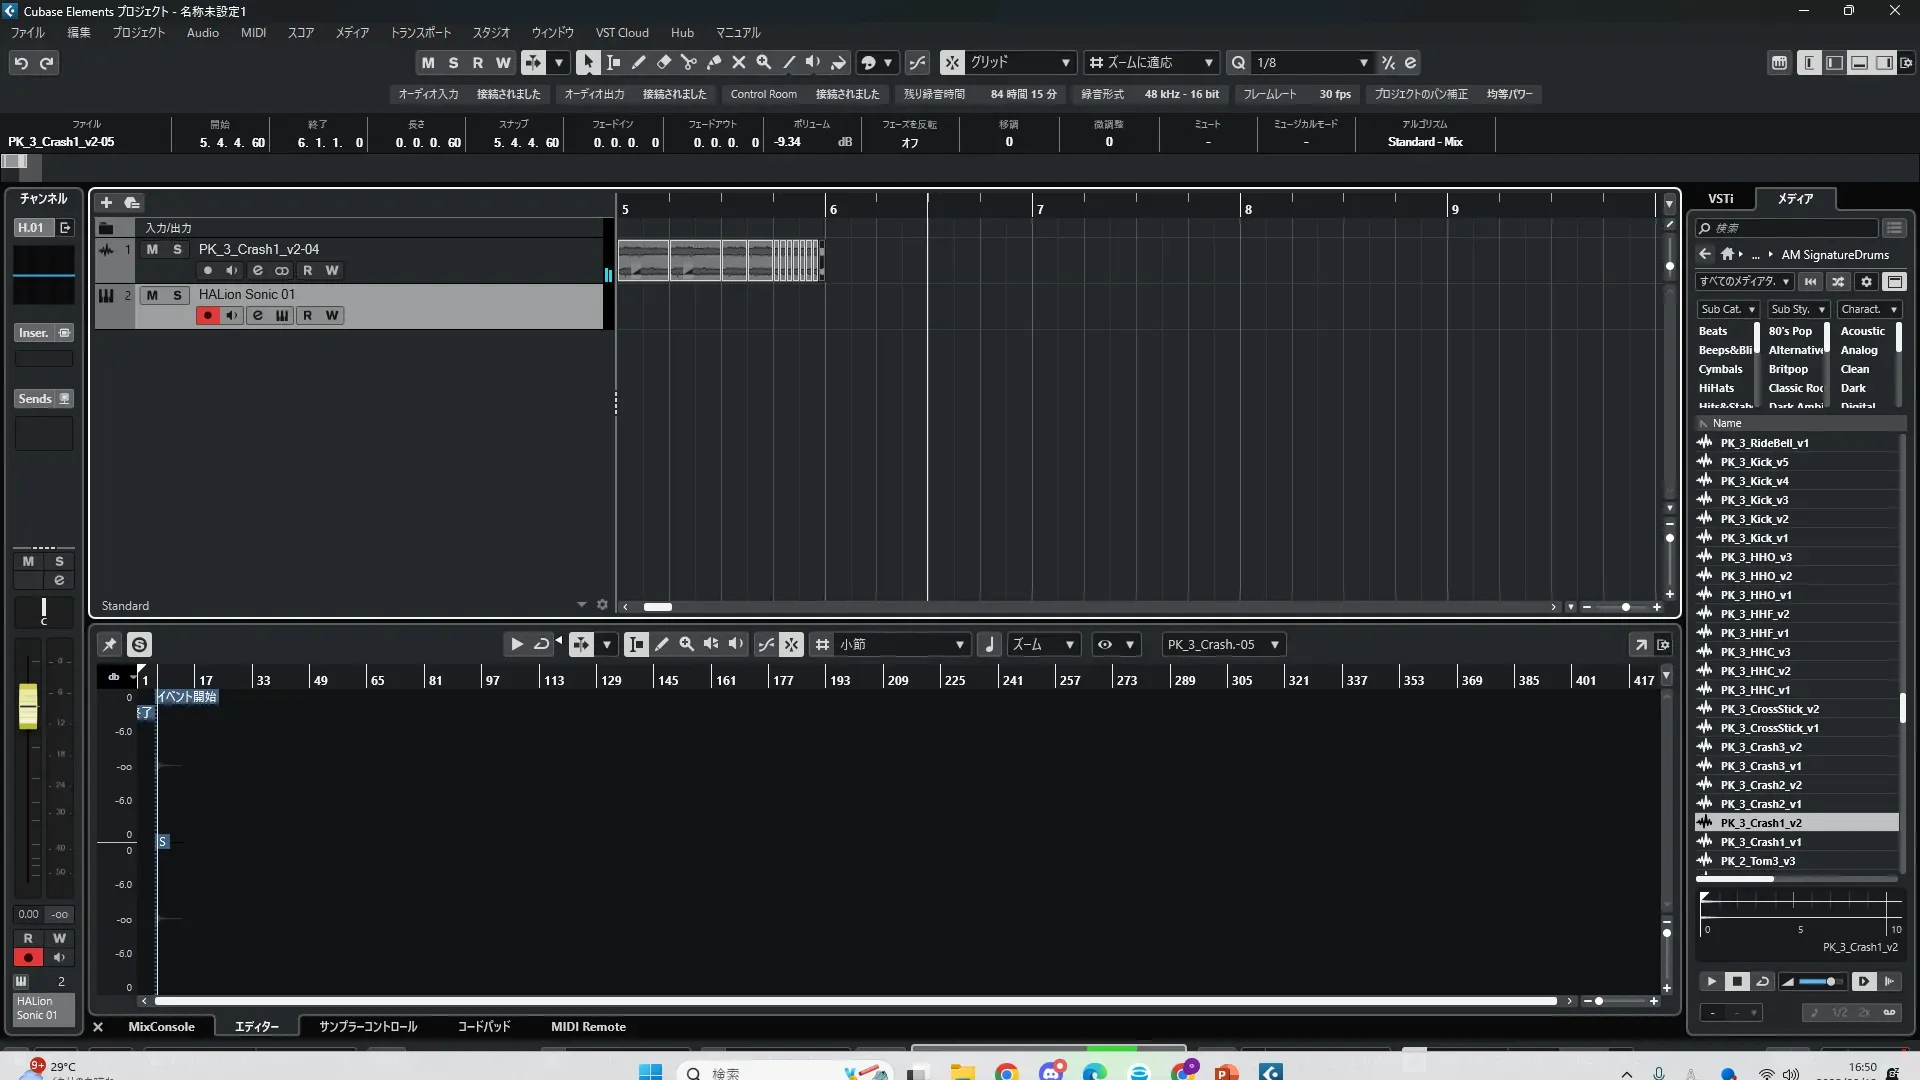
Task: Select the Scissors split tool
Action: [x=688, y=62]
